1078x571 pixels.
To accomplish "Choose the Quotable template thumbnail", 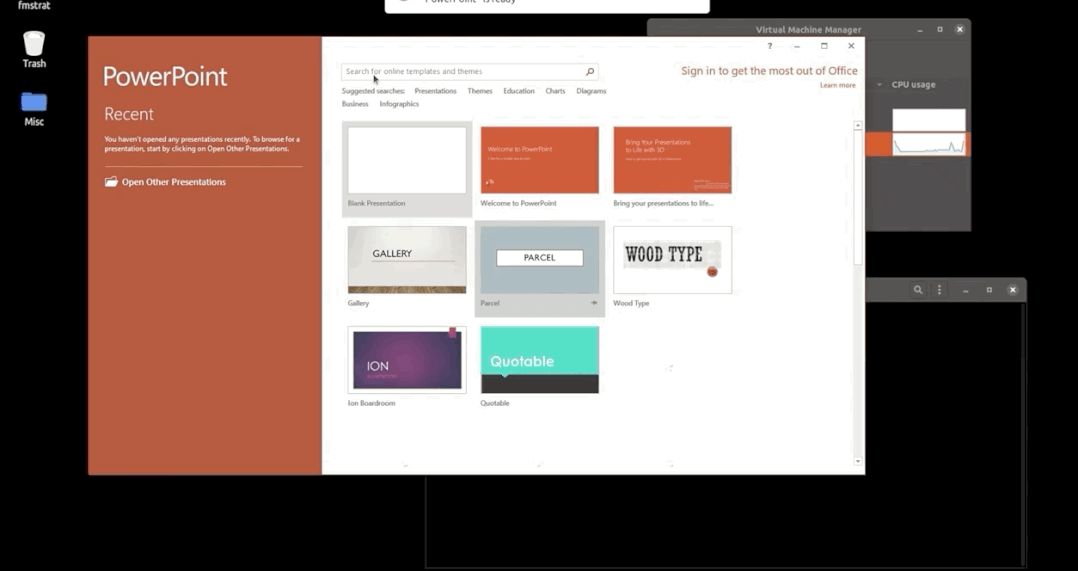I will [540, 360].
